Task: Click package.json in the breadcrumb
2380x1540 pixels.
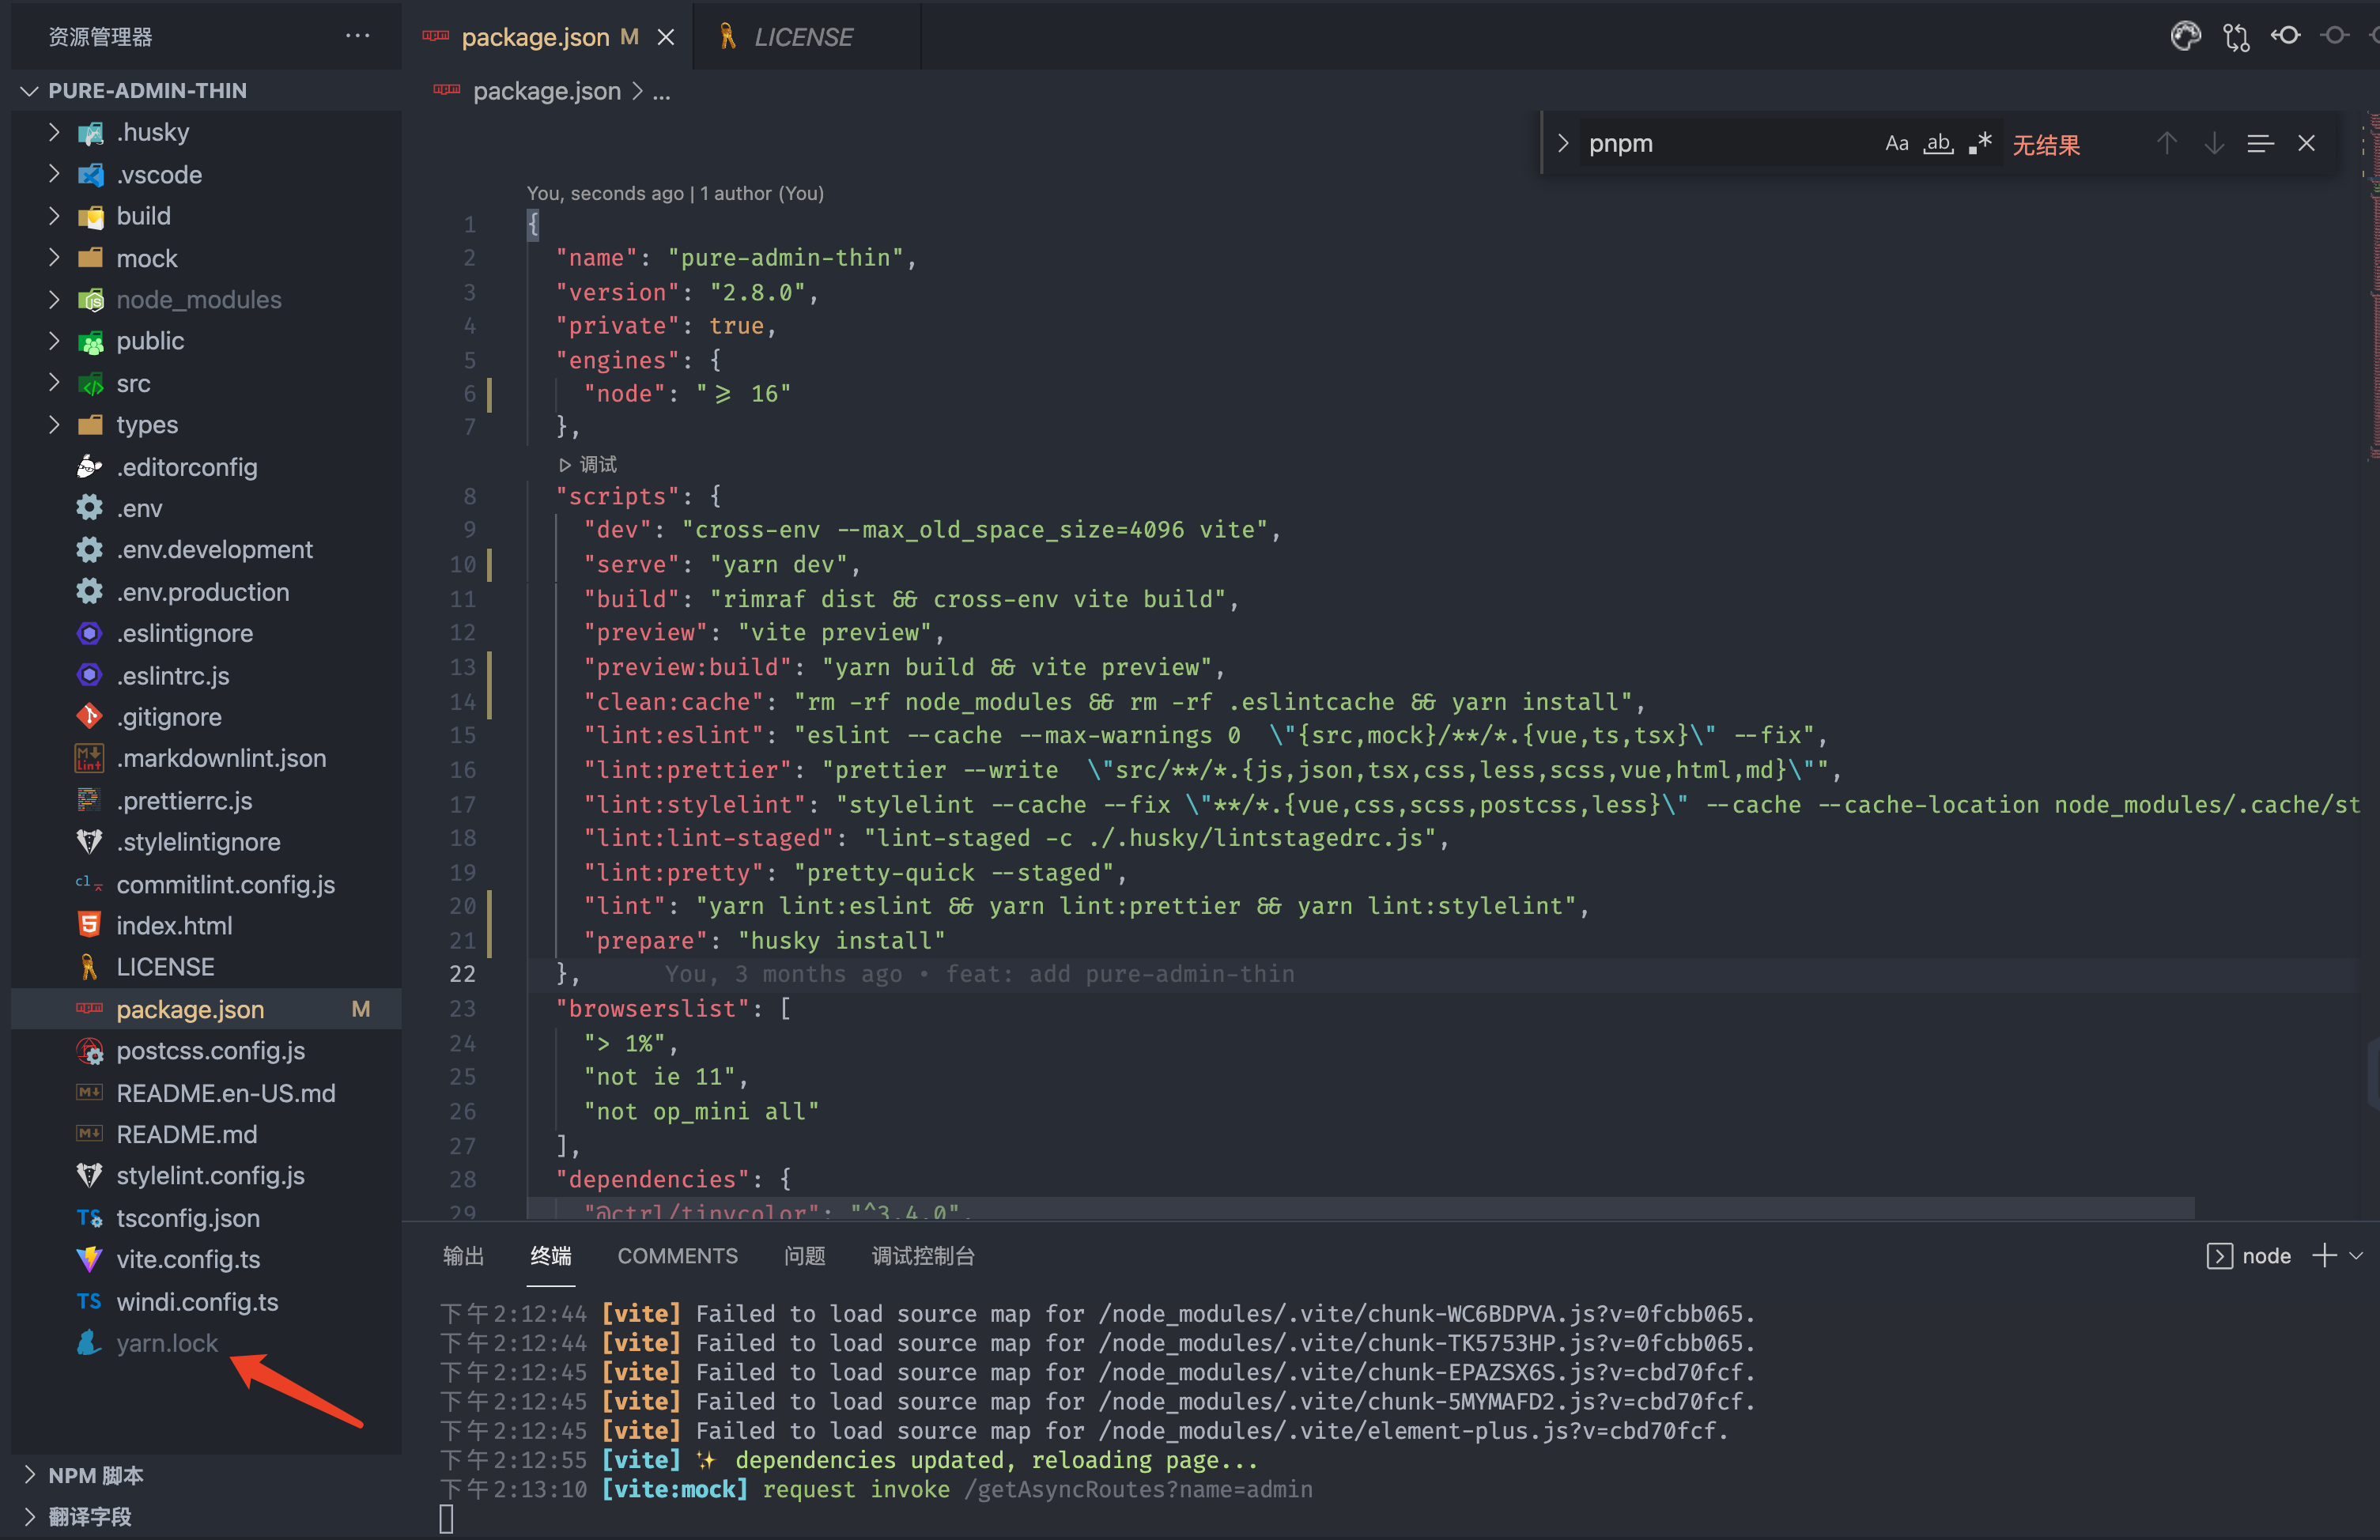Action: pyautogui.click(x=547, y=91)
